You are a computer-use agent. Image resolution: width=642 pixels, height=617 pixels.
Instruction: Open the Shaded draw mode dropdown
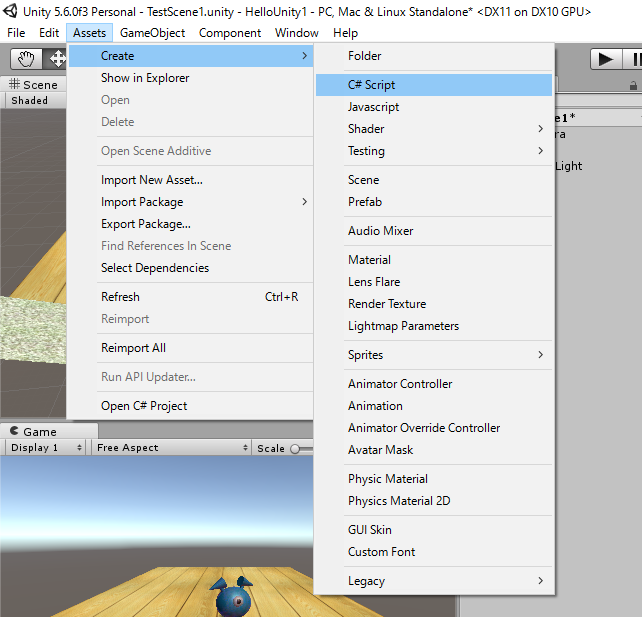coord(34,100)
